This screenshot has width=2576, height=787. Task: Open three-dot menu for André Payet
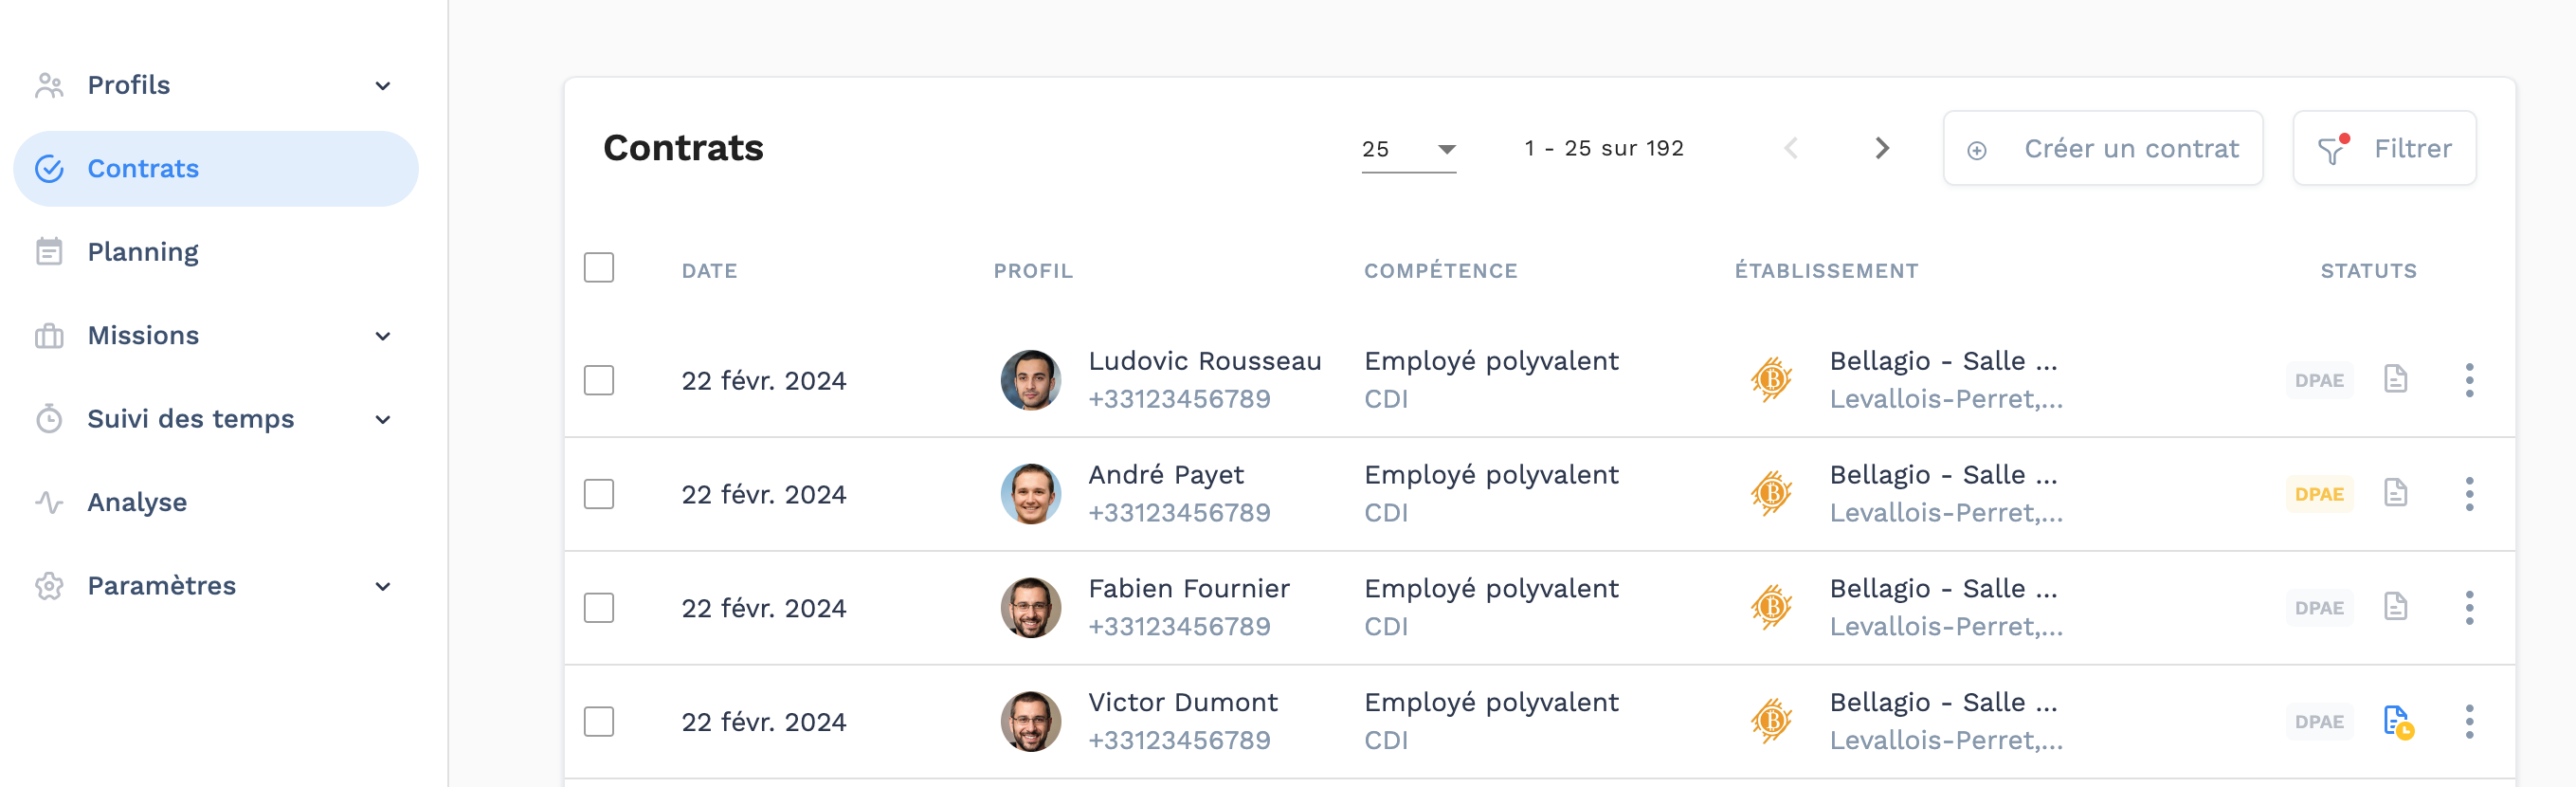[x=2469, y=493]
